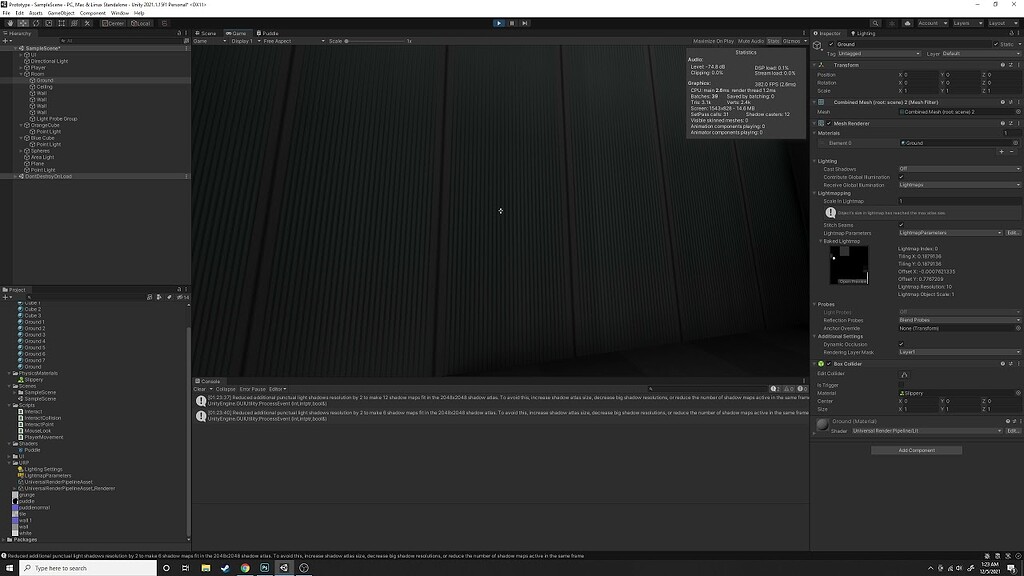Toggle Local pivot orientation in the toolbar
1024x576 pixels.
140,23
